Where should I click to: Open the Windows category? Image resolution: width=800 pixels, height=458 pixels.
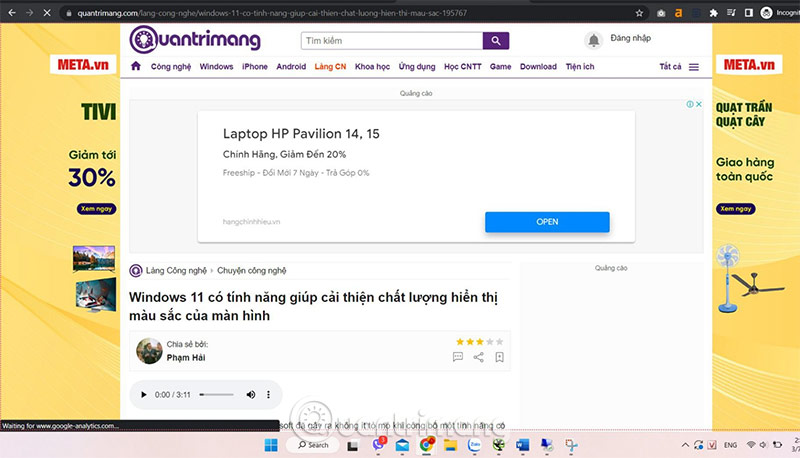coord(216,66)
